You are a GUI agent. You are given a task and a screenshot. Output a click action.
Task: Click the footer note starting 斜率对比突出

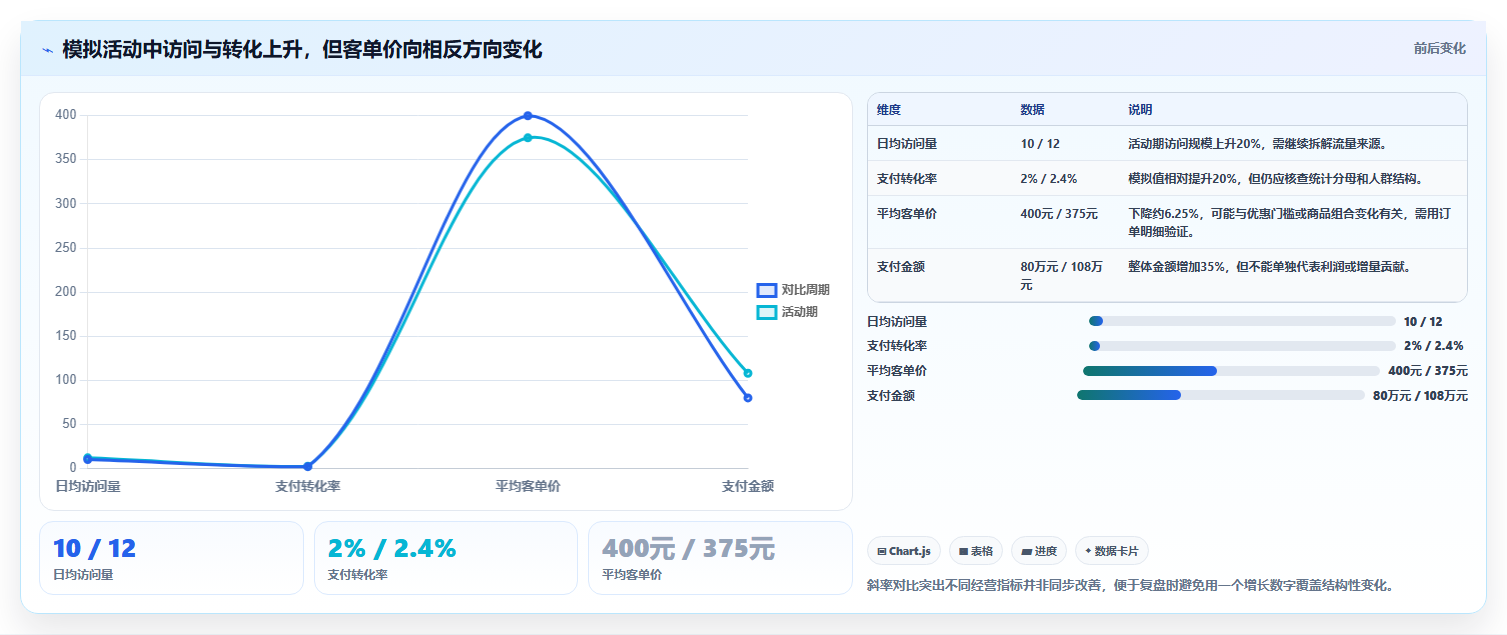point(1130,585)
